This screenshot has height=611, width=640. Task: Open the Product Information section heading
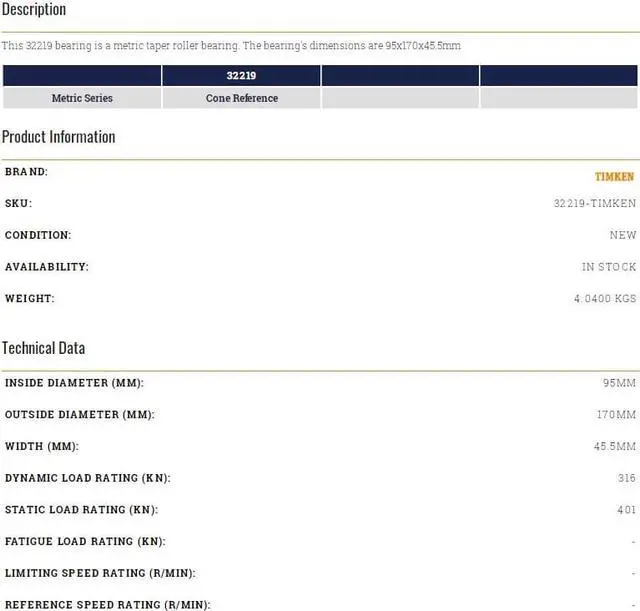click(58, 137)
